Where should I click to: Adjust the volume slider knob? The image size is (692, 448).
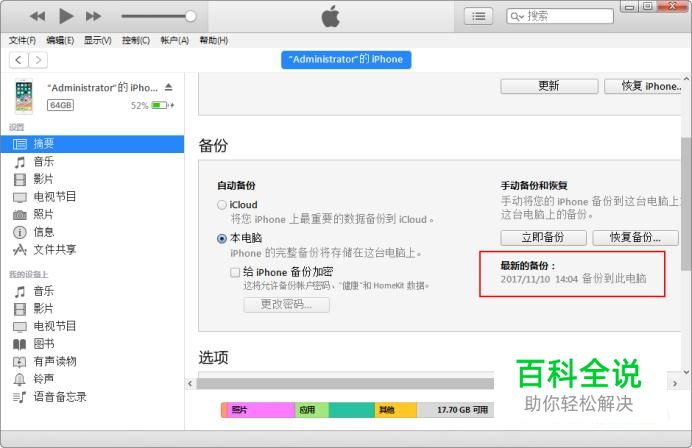coord(191,16)
